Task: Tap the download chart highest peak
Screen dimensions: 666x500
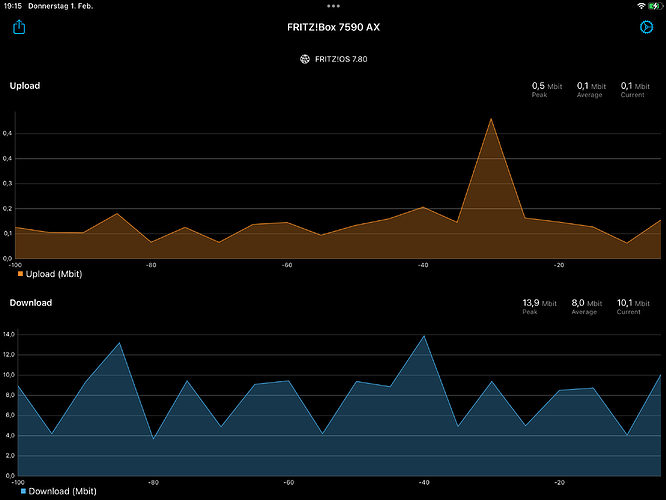Action: tap(423, 336)
